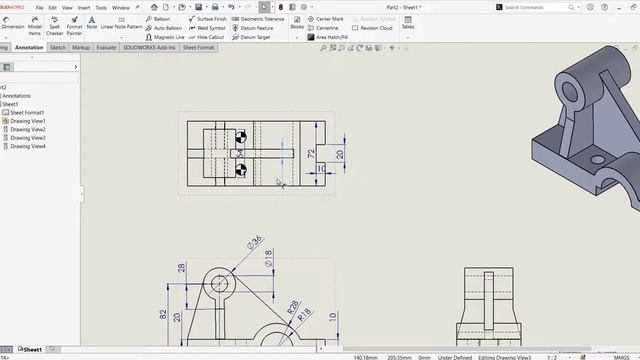This screenshot has height=360, width=640.
Task: Select the Smart Dimension tool
Action: [12, 23]
